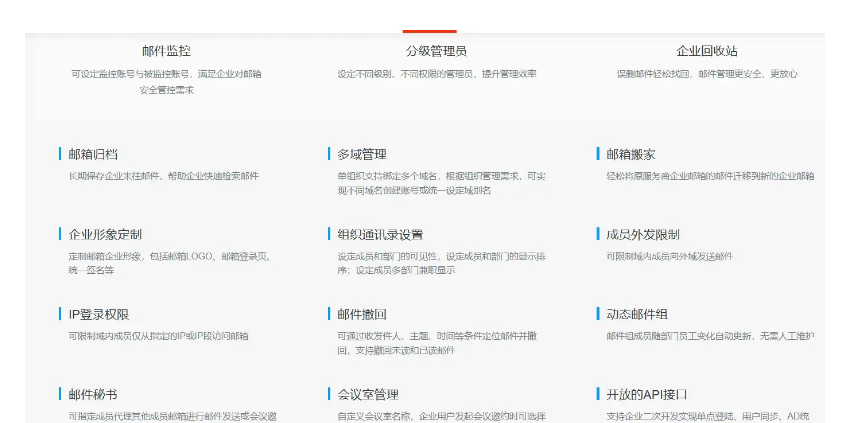
Task: Open the 企业形象定制 section title
Action: point(105,234)
